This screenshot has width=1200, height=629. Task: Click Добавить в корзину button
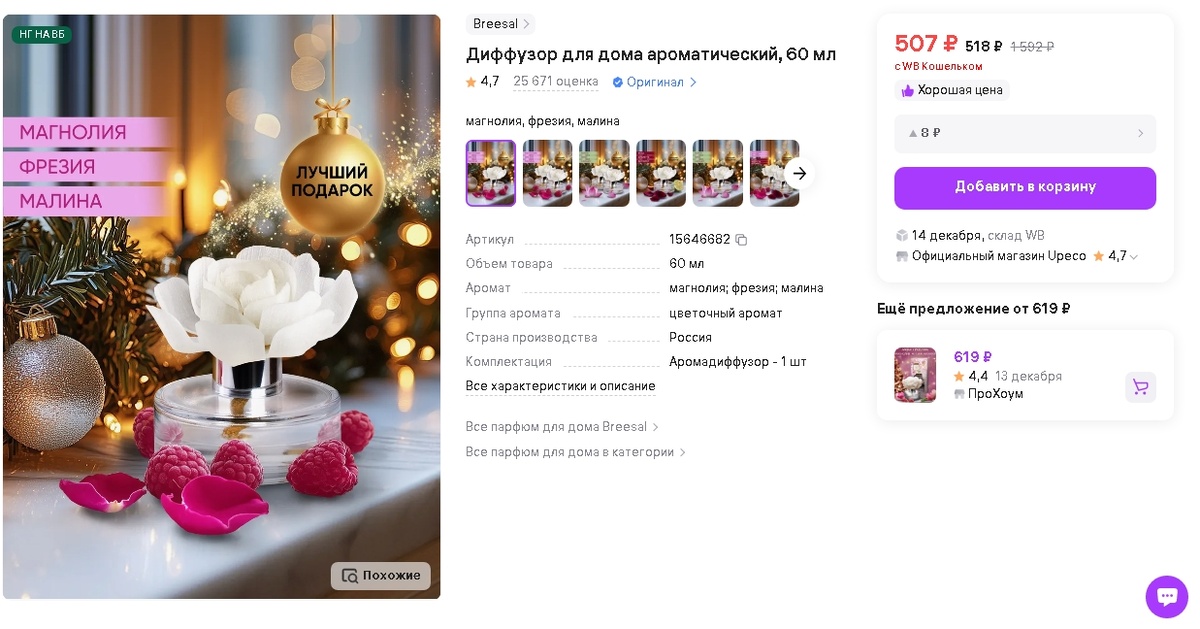click(x=1025, y=188)
